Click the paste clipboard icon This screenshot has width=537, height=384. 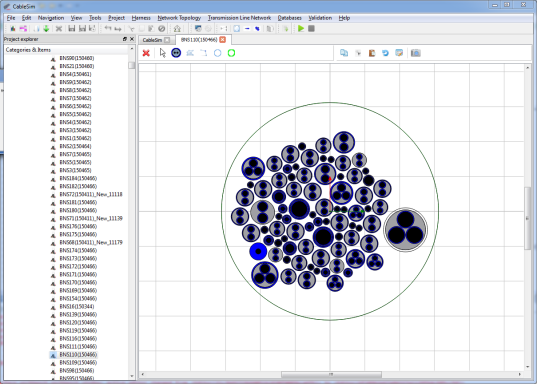372,53
